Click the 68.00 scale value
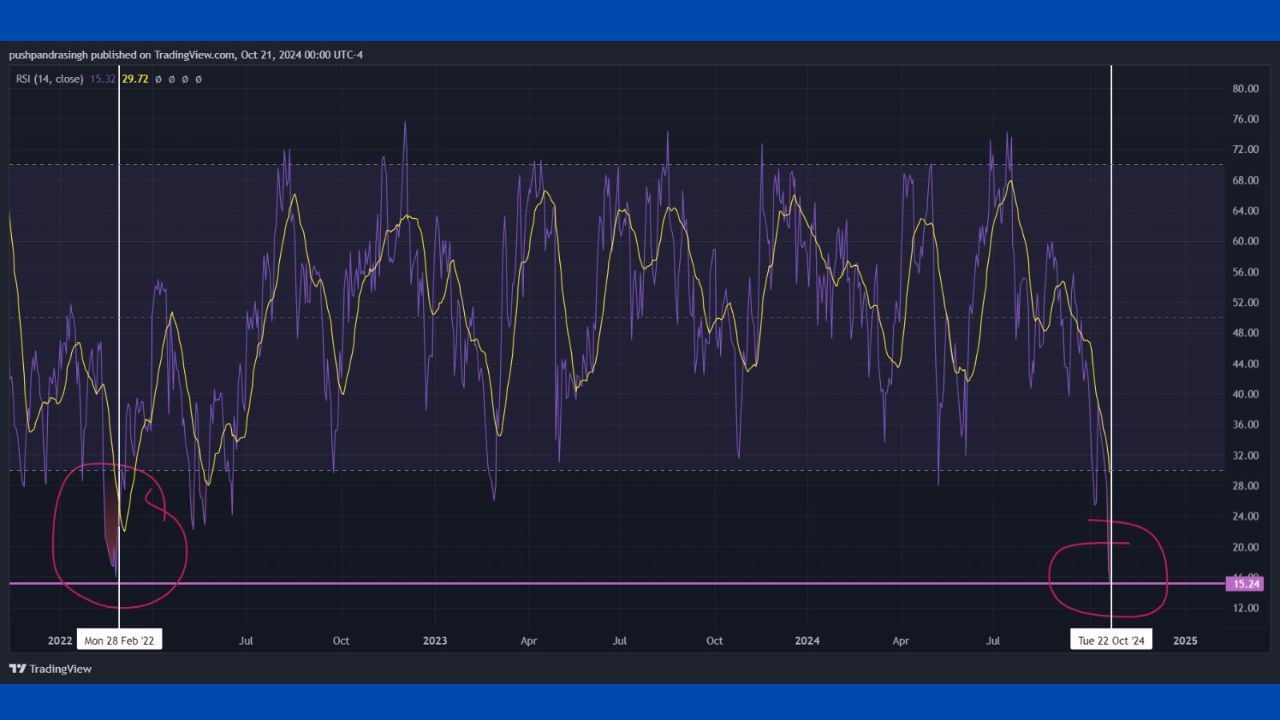 [1245, 180]
